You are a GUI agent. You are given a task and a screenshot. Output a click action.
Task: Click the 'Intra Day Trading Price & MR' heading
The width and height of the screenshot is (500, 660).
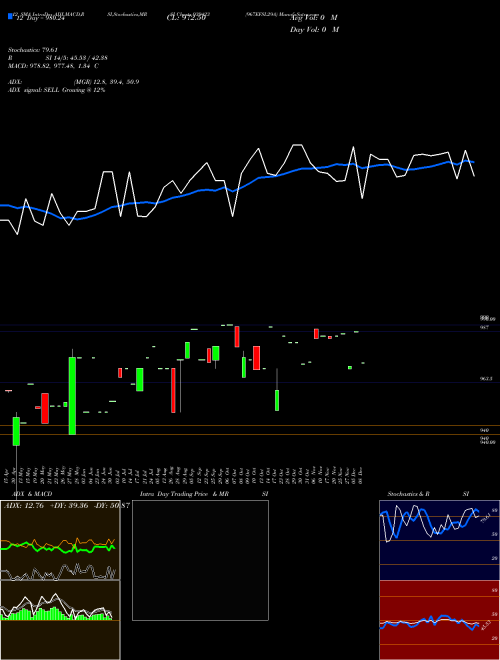184,494
